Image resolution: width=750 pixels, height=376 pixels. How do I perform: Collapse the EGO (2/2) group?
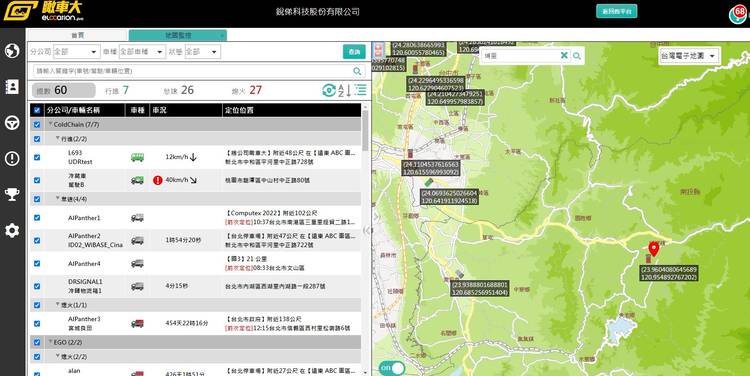[x=50, y=343]
